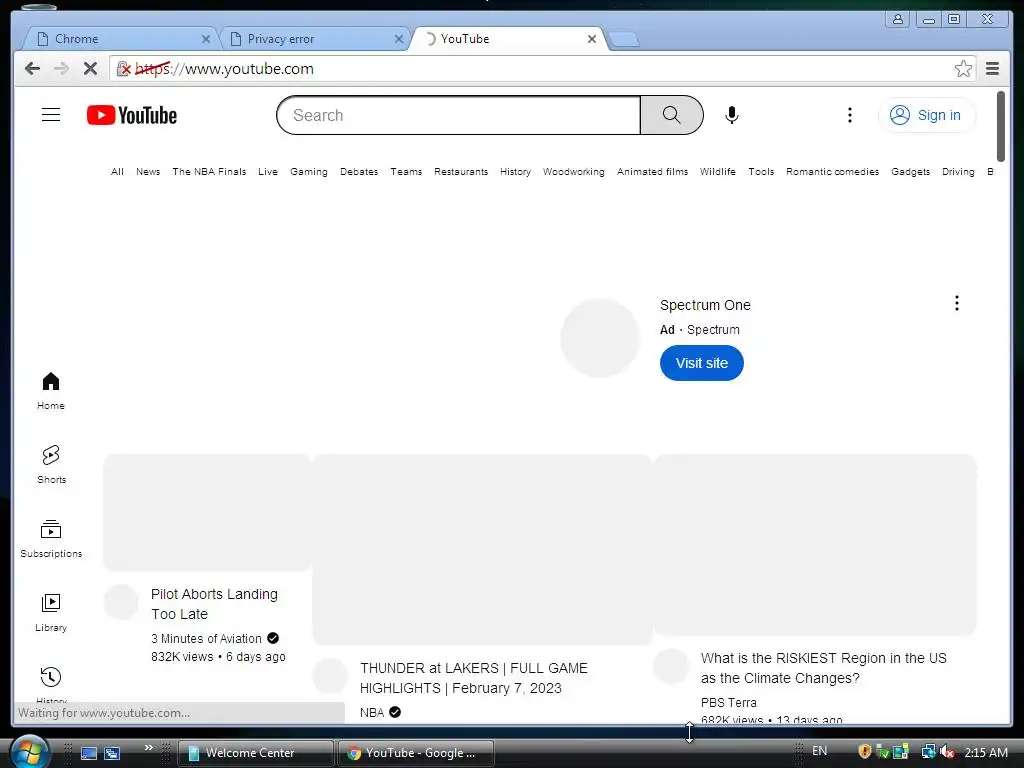Open 3 Minutes of Aviation channel
Image resolution: width=1024 pixels, height=768 pixels.
(206, 639)
